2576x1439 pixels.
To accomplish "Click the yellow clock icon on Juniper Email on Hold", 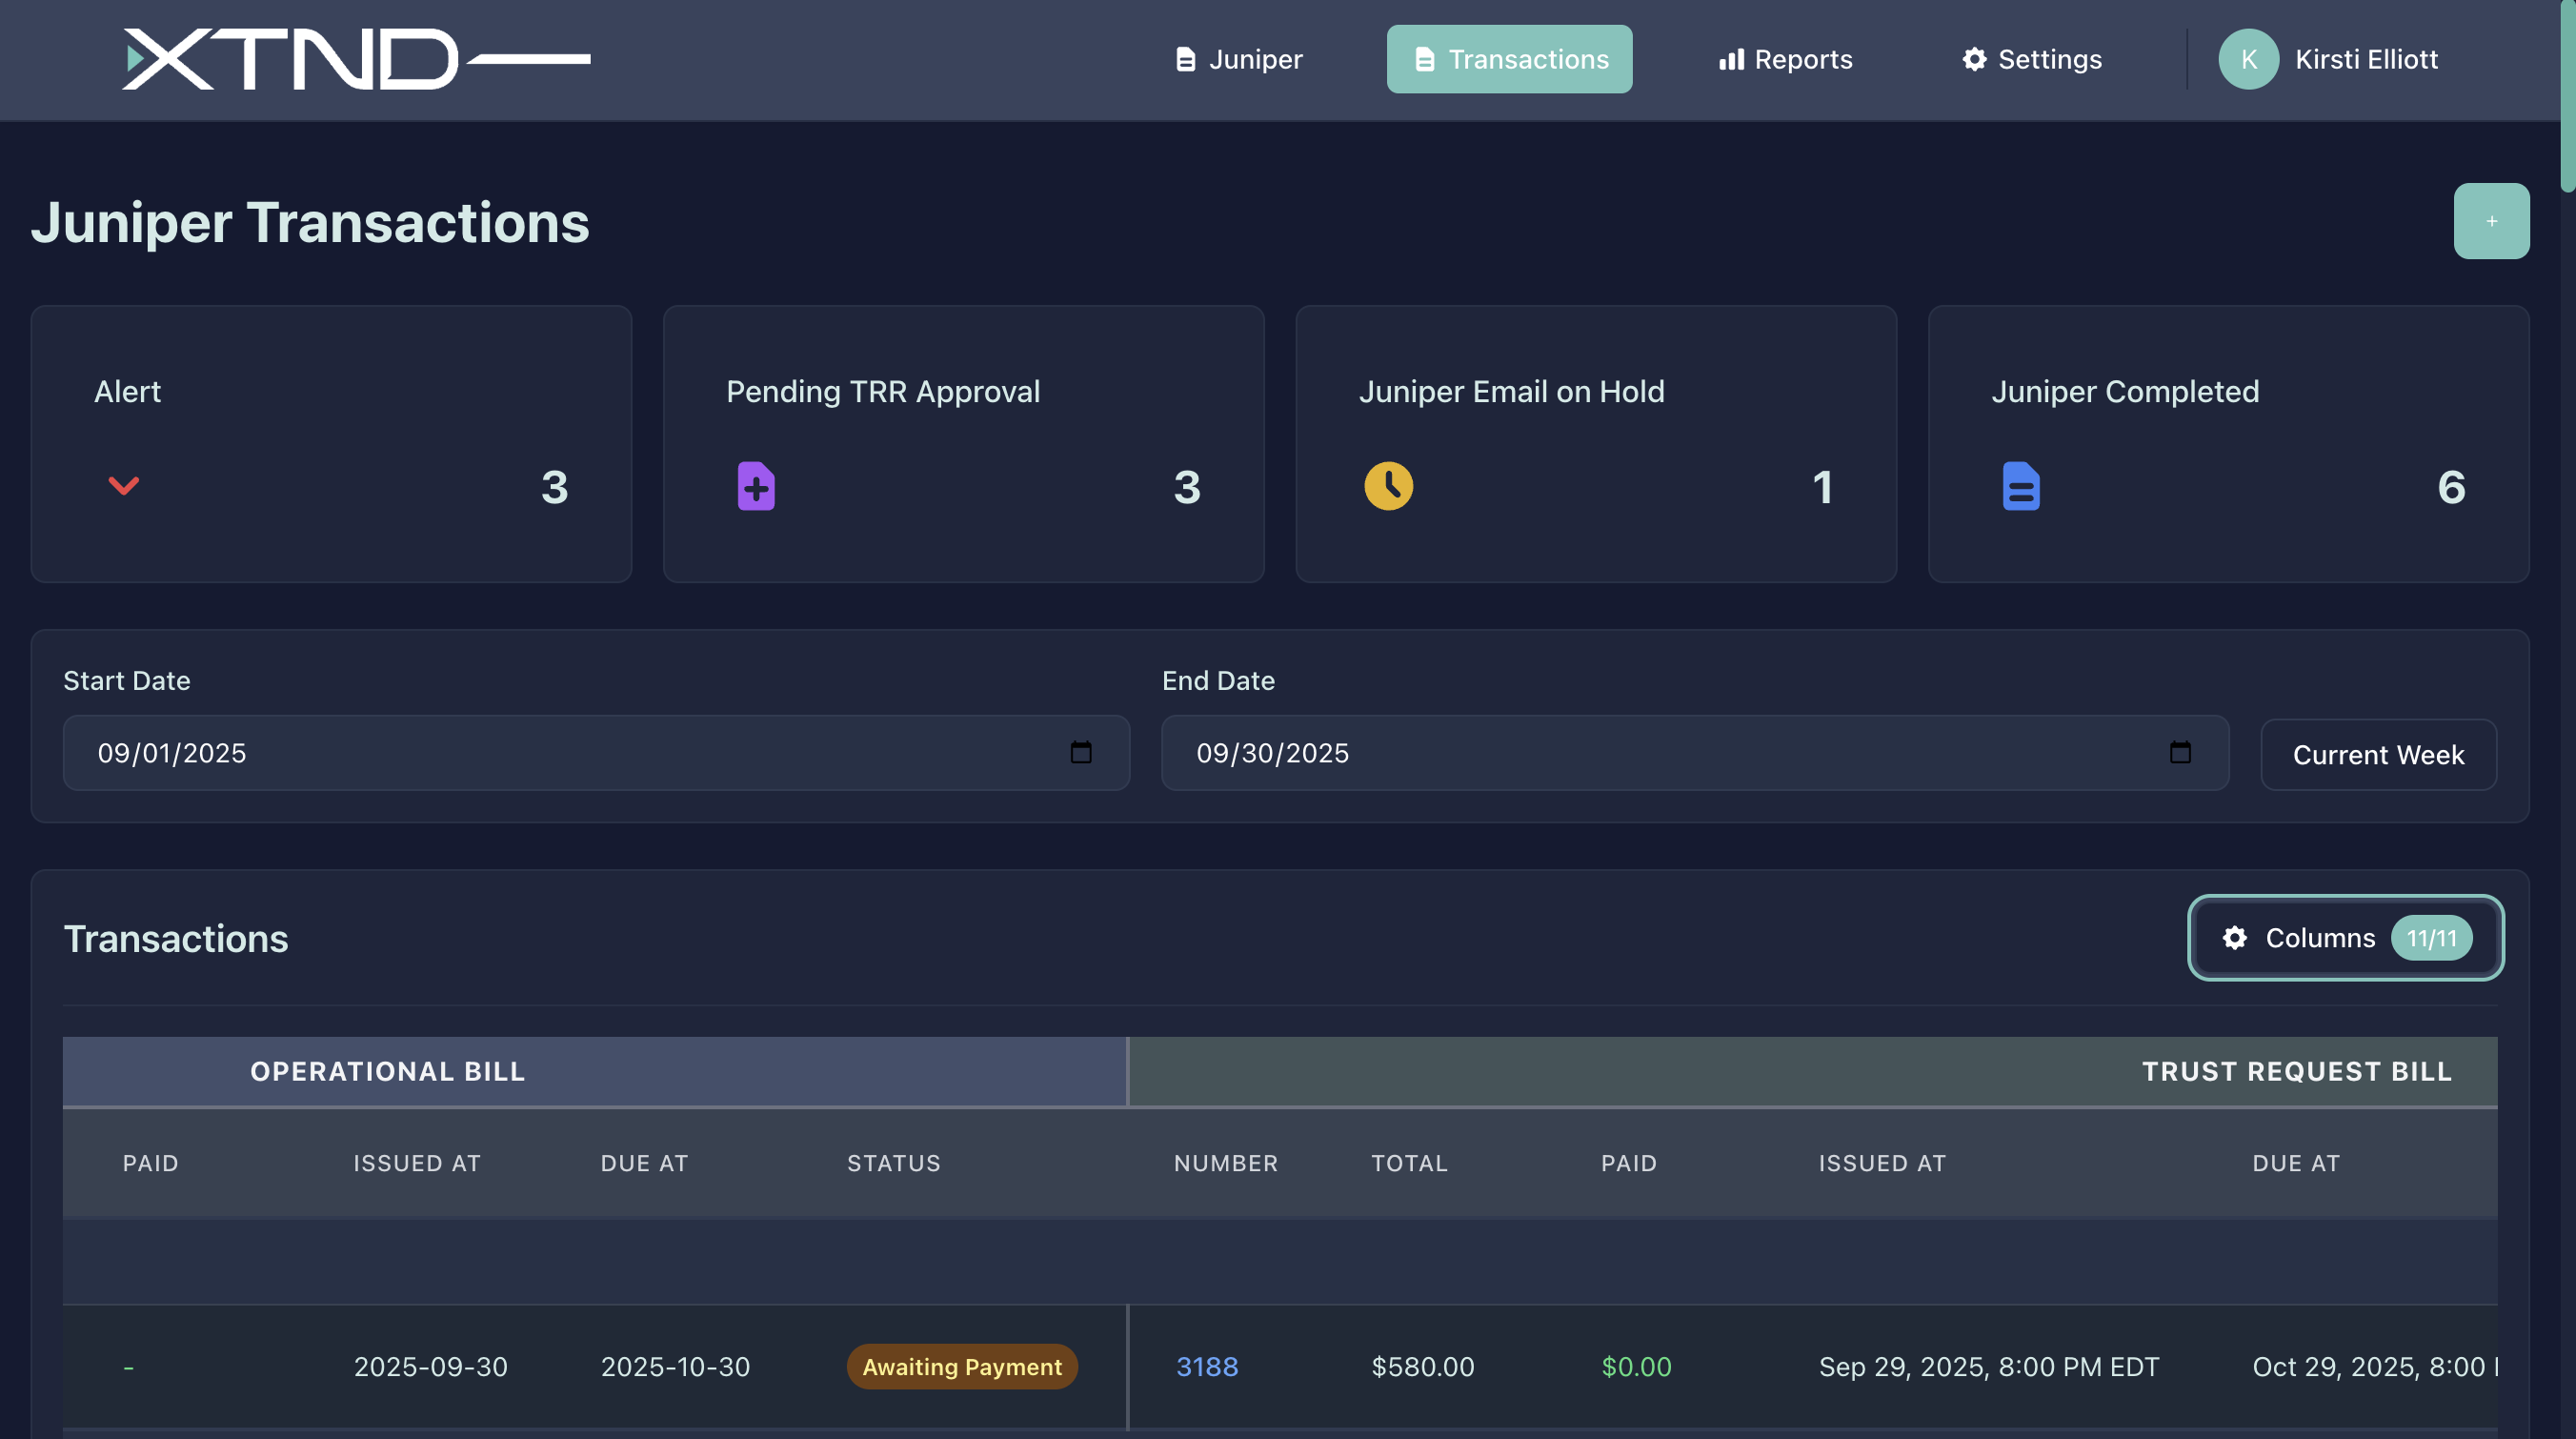I will (x=1389, y=486).
